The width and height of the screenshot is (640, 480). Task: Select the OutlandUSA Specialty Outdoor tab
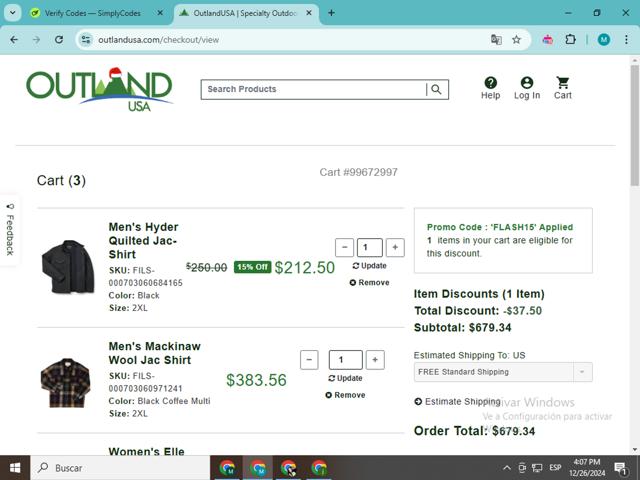pyautogui.click(x=246, y=13)
